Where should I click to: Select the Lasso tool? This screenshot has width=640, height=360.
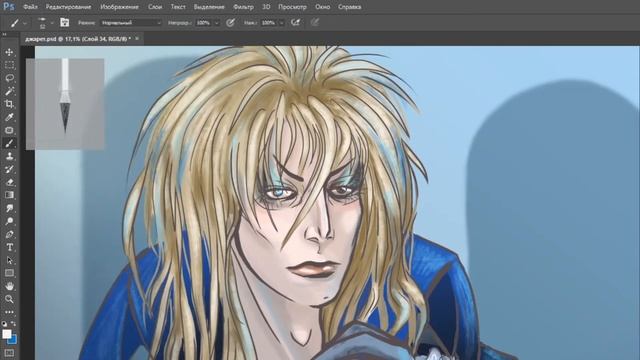pyautogui.click(x=9, y=78)
